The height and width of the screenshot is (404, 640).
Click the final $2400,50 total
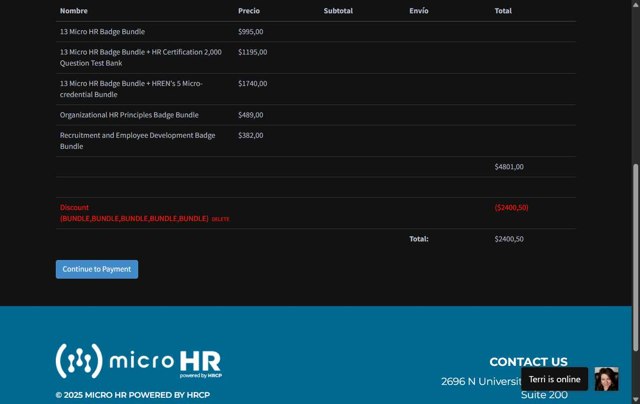(509, 239)
